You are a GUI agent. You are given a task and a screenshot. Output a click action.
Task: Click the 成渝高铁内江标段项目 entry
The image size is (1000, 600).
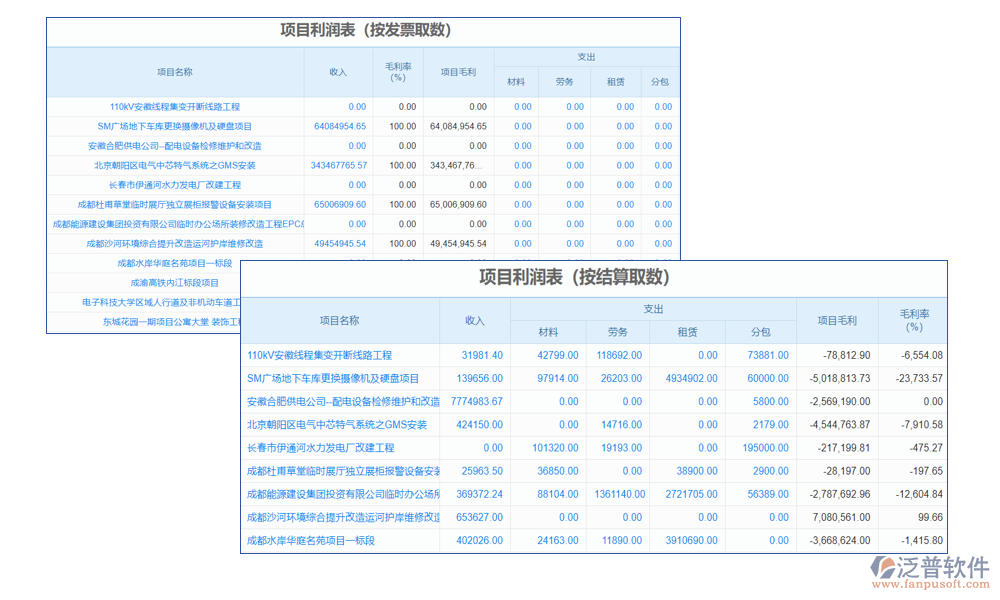click(173, 283)
